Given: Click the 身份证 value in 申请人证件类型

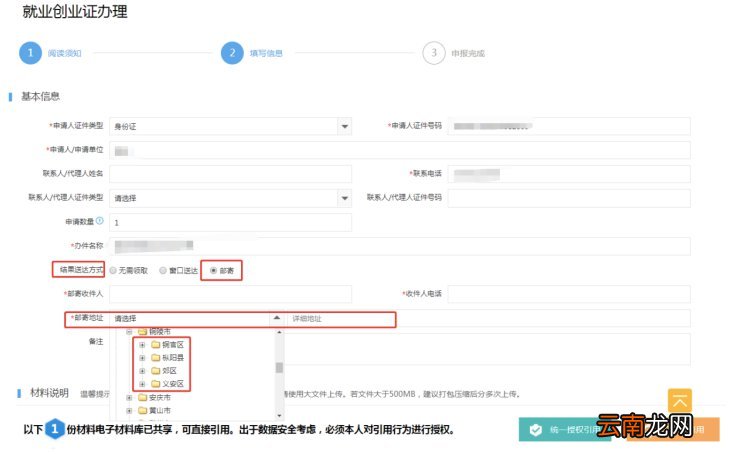Looking at the screenshot, I should 125,126.
